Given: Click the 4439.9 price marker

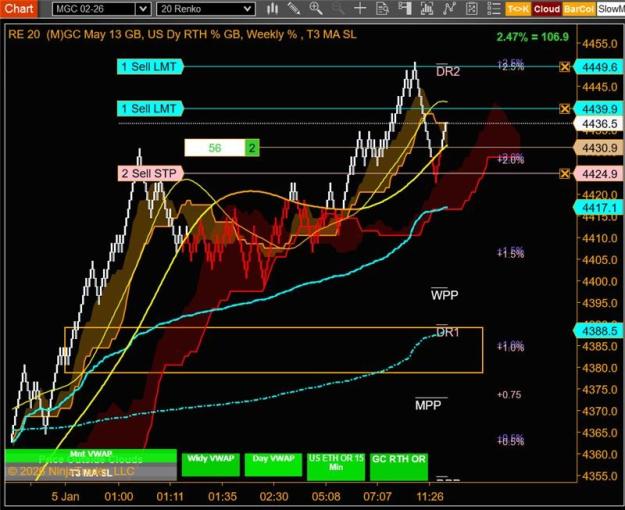Looking at the screenshot, I should point(599,108).
